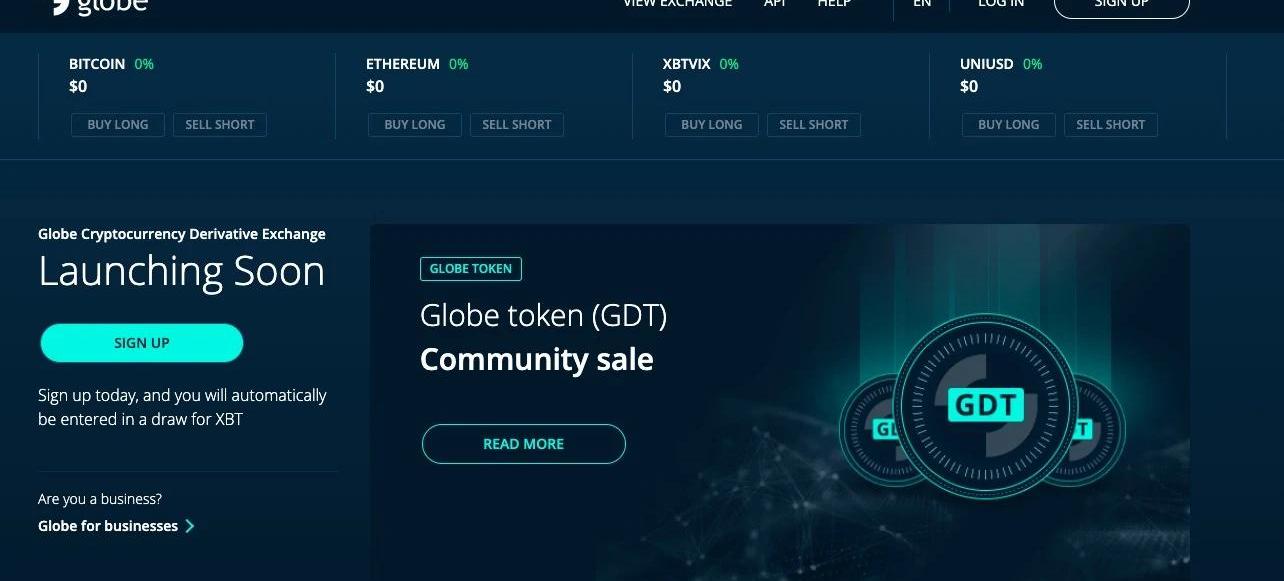The image size is (1284, 581).
Task: Click the header Sign Up button
Action: point(1122,5)
